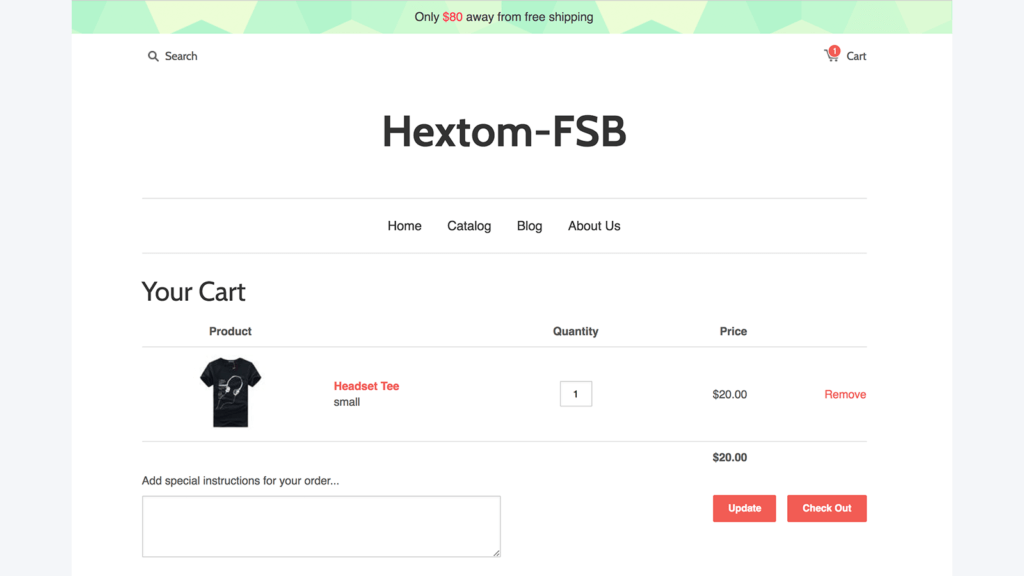Screen dimensions: 1024x576
Task: Click the quantity input field
Action: [x=575, y=393]
